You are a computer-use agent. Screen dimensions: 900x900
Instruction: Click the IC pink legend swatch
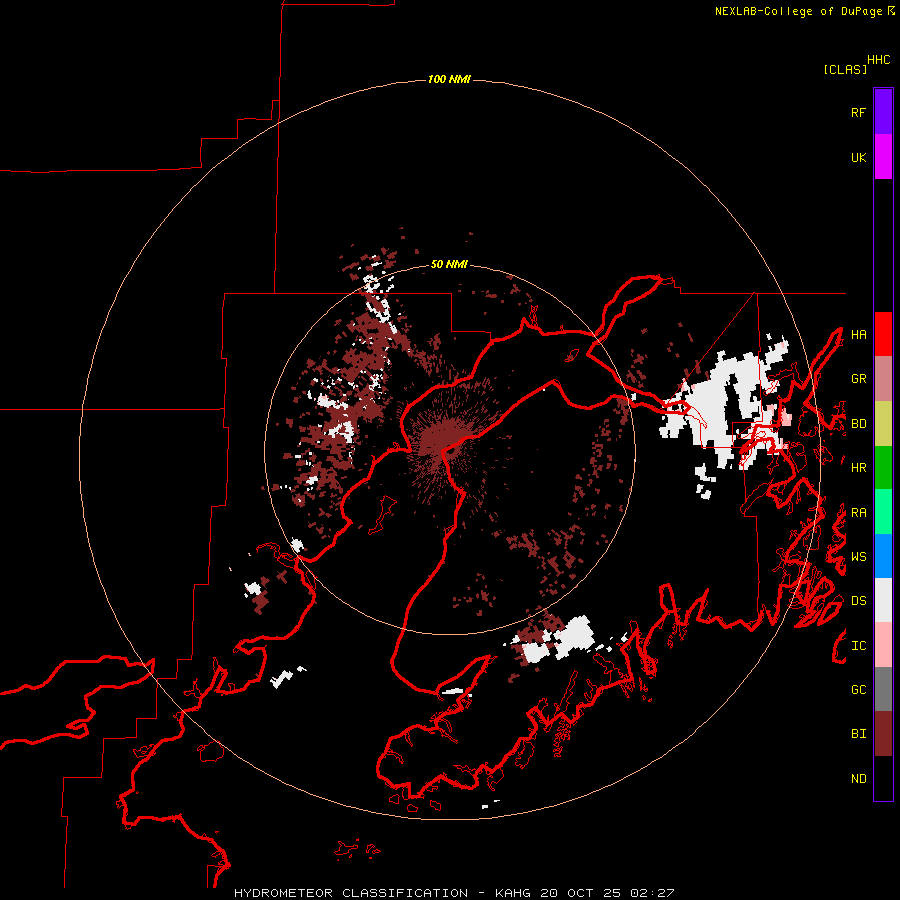pyautogui.click(x=883, y=645)
